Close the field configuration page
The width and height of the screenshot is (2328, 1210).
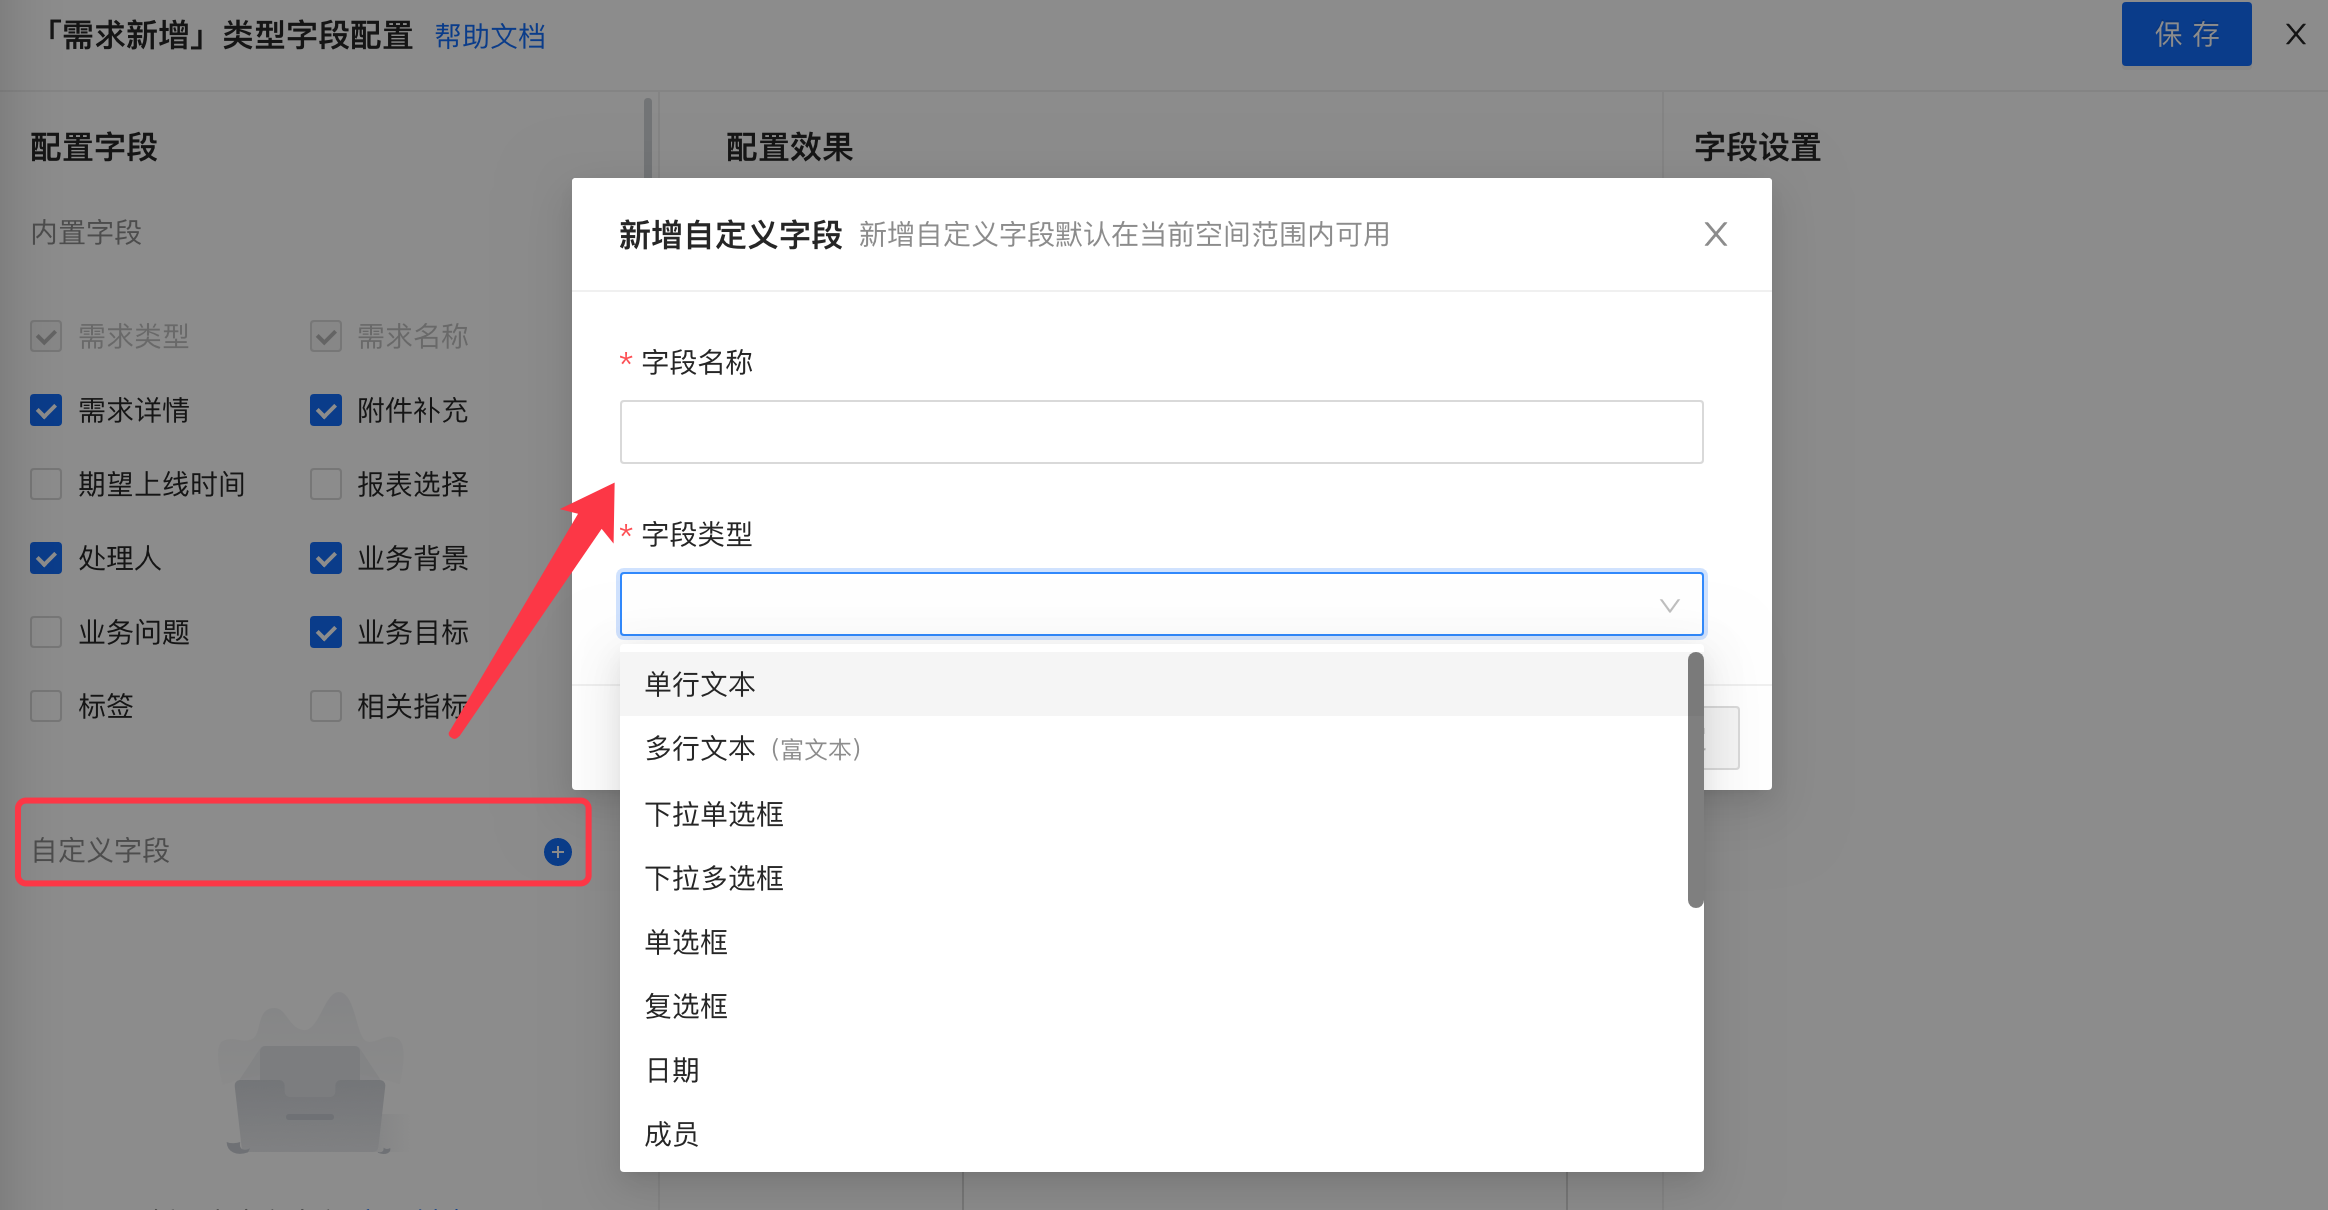[x=2296, y=35]
